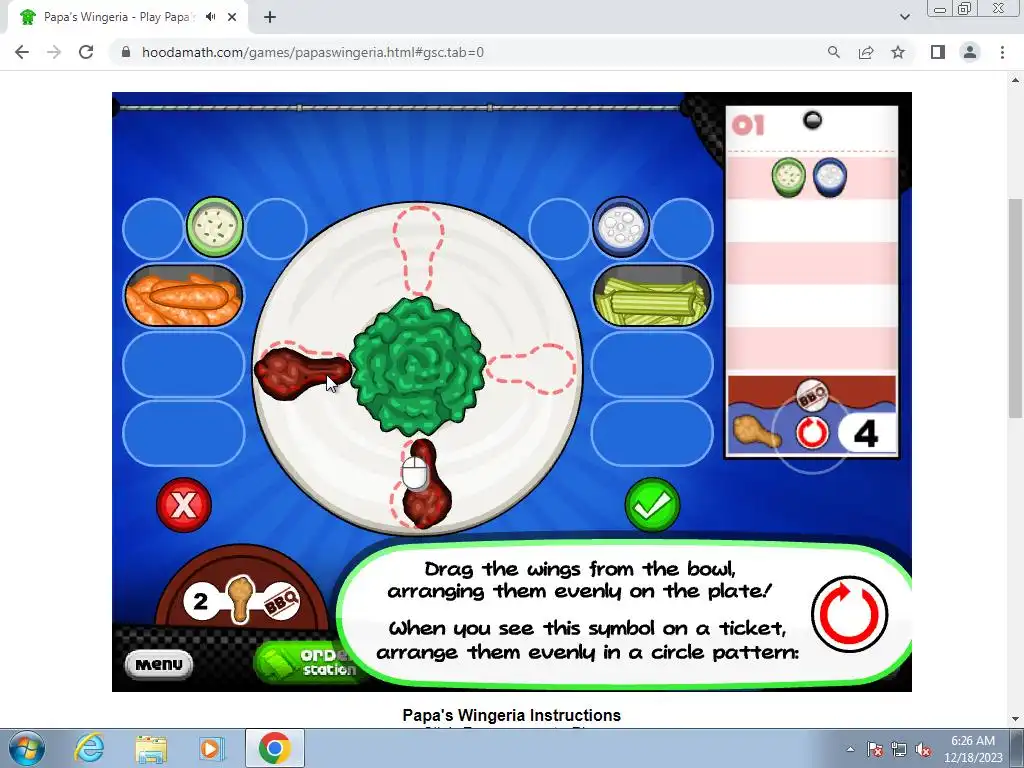Screen dimensions: 1024x768
Task: Click the network tray icon
Action: (x=899, y=749)
